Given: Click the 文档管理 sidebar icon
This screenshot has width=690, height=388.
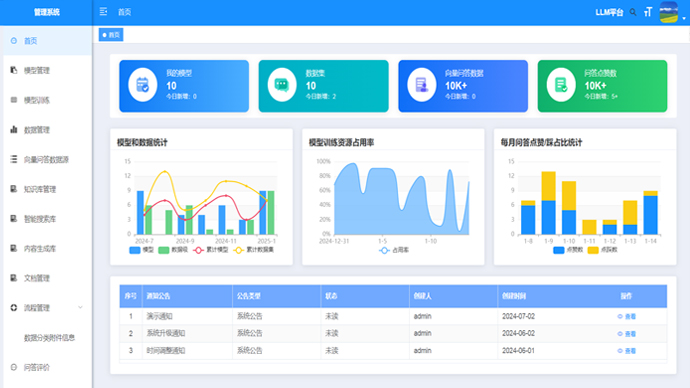Looking at the screenshot, I should click(14, 278).
